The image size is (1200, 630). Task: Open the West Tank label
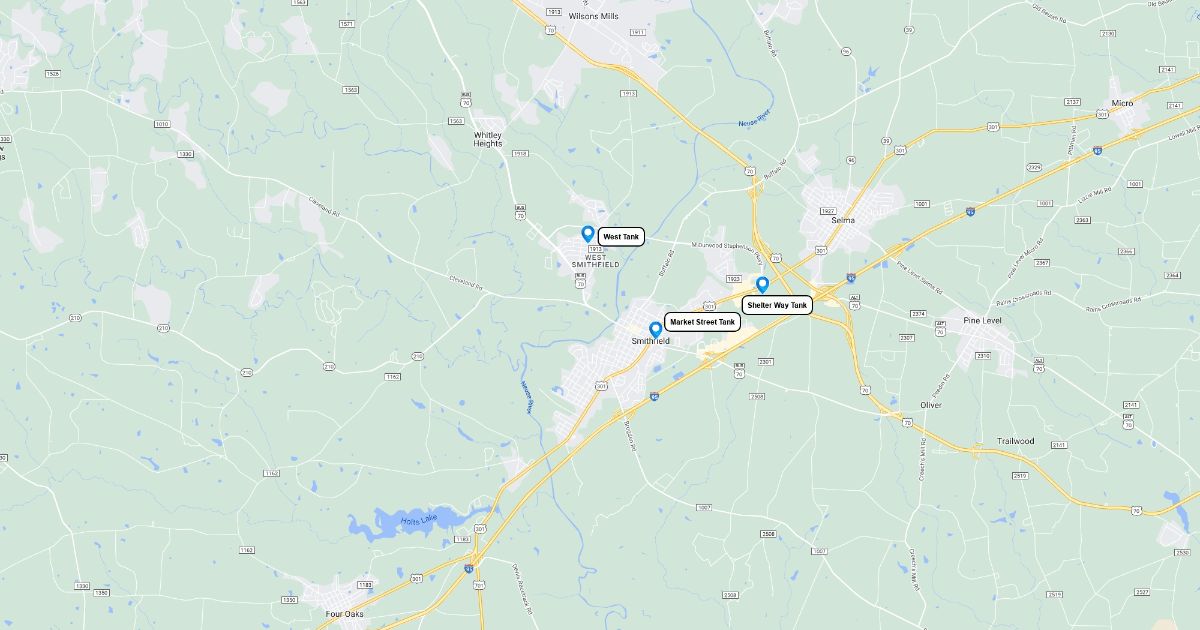[621, 237]
